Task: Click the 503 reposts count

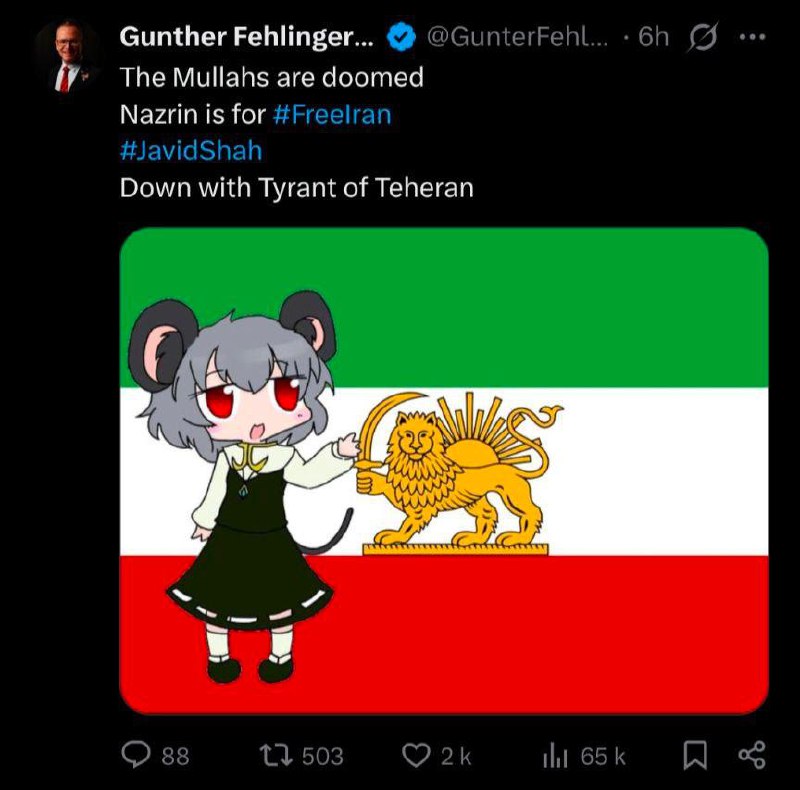Action: (x=323, y=756)
